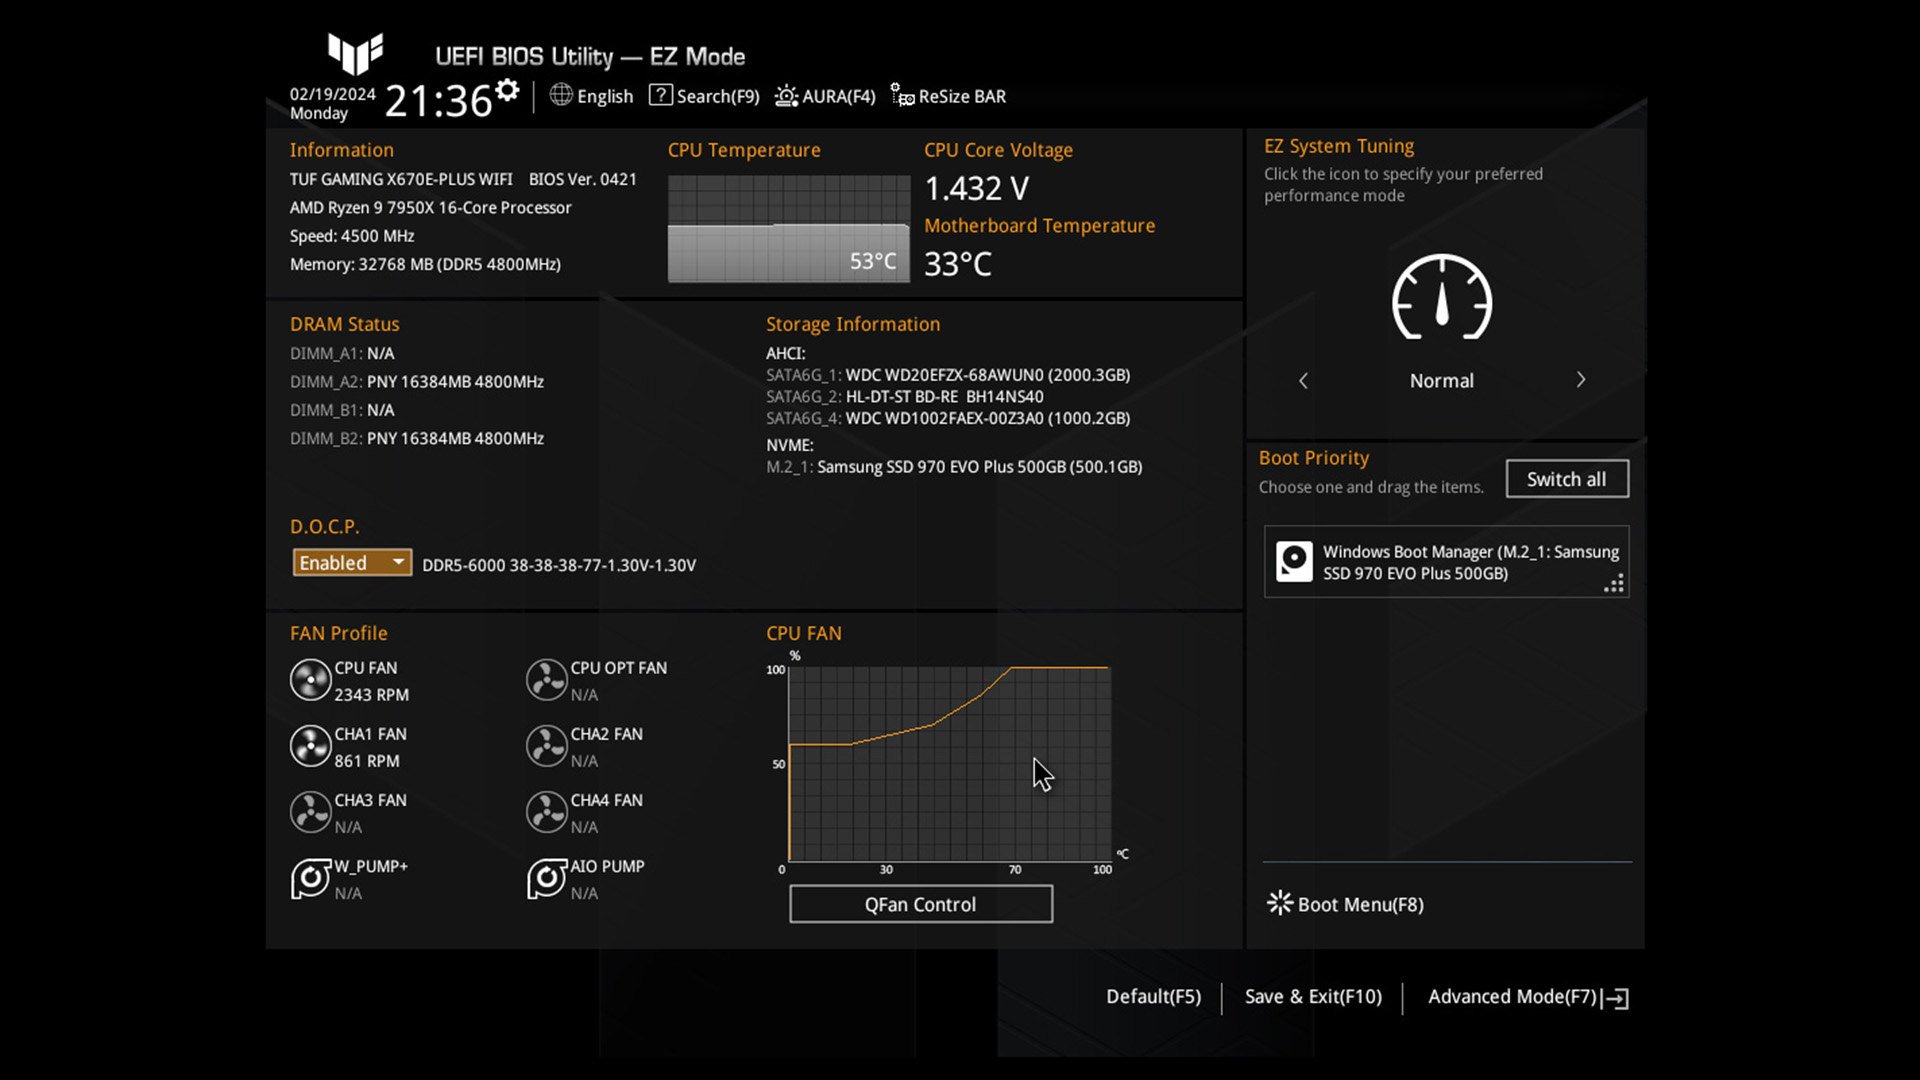Image resolution: width=1920 pixels, height=1080 pixels.
Task: Click the settings gear next to the clock
Action: click(x=508, y=91)
